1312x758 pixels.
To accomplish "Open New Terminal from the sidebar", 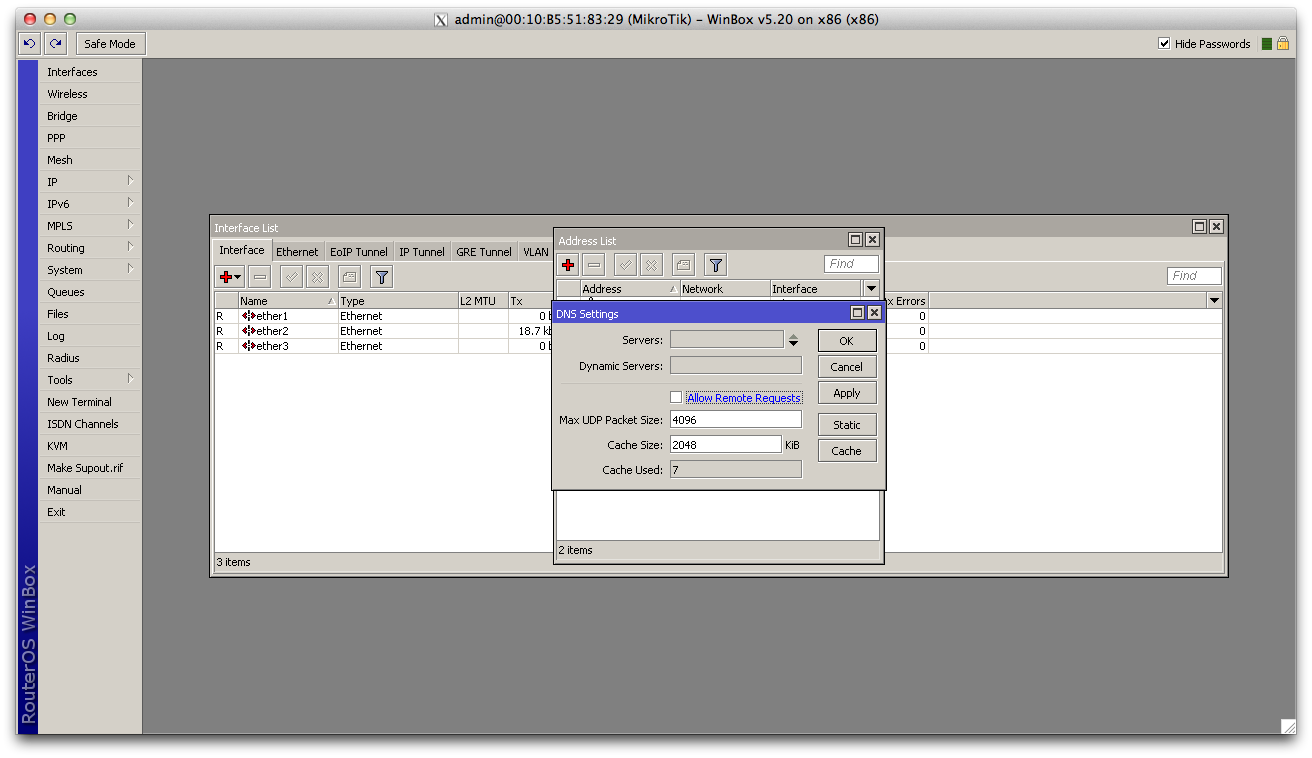I will 79,402.
